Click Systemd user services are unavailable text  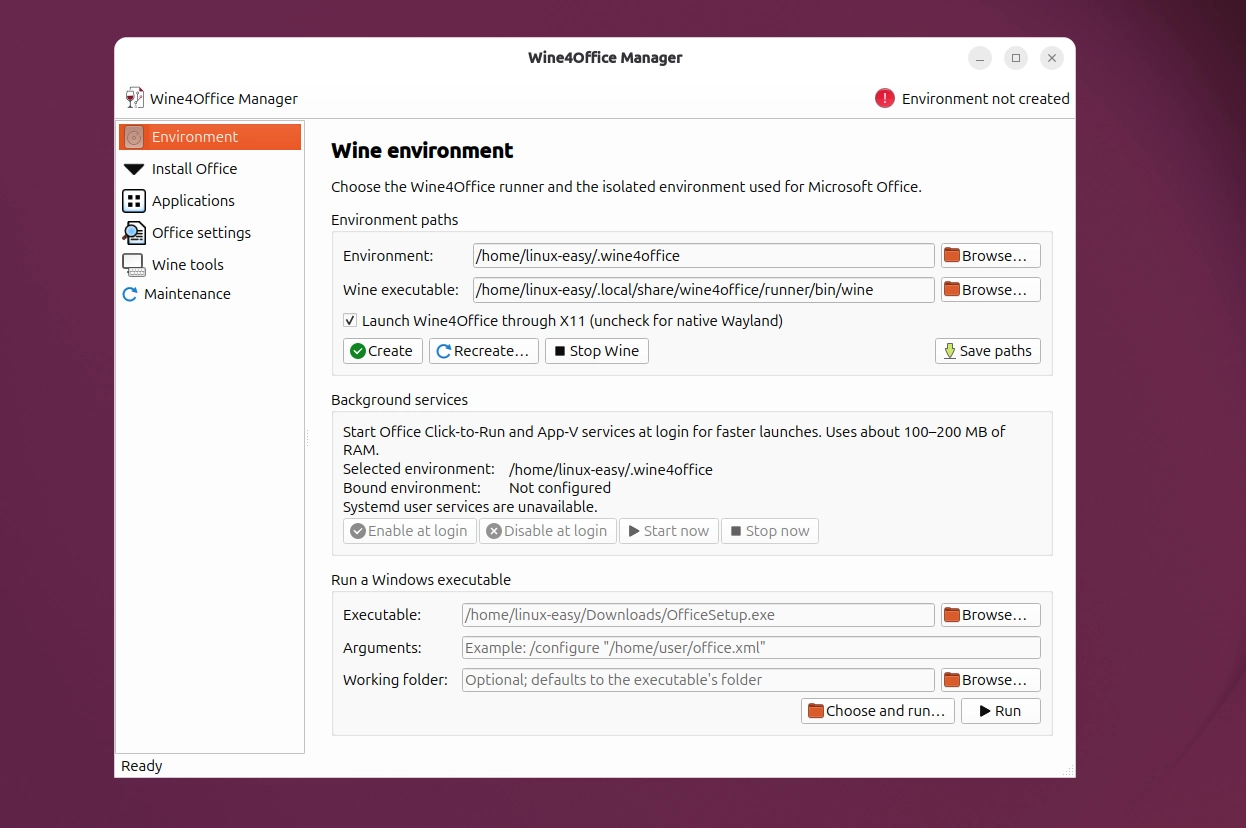[470, 507]
